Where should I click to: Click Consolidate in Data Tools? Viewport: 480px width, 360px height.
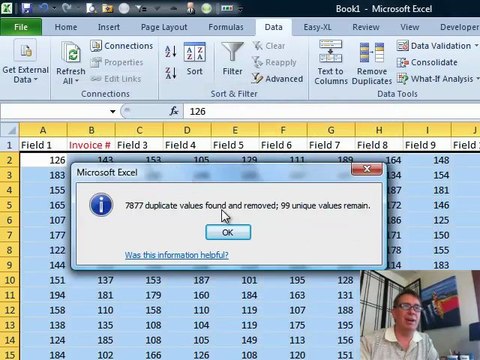click(427, 62)
